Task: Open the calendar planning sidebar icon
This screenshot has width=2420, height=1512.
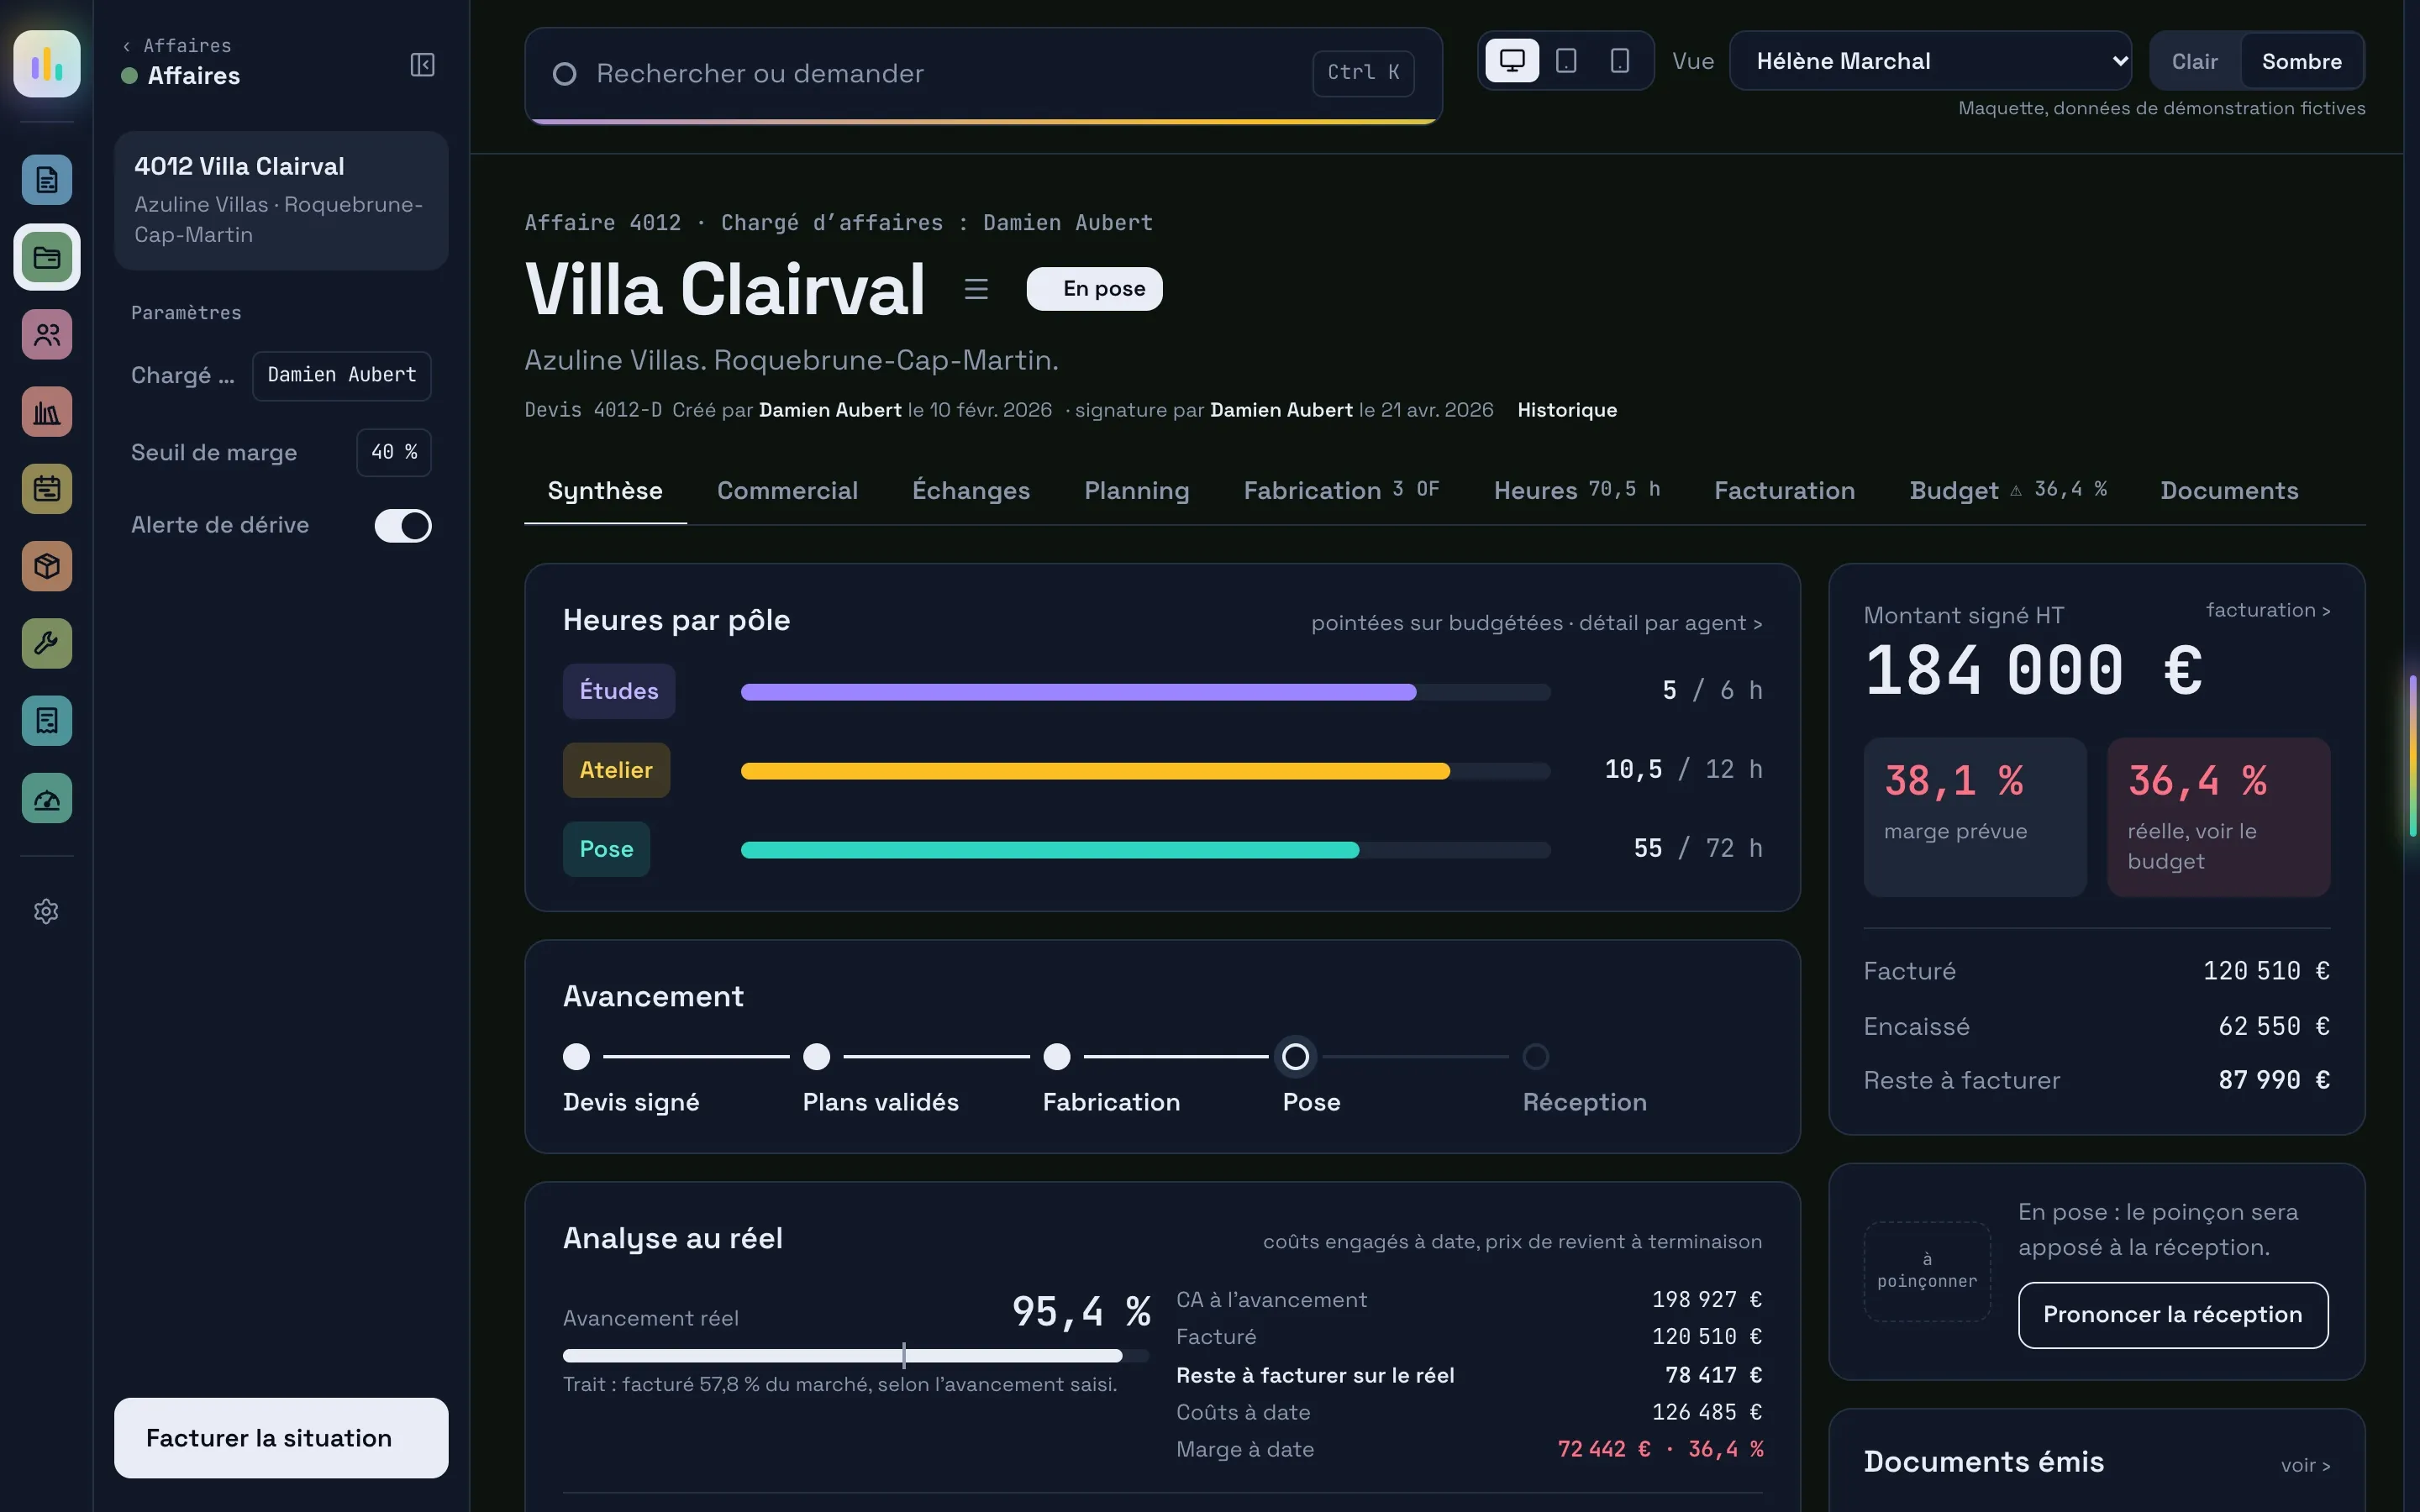Action: click(x=47, y=489)
